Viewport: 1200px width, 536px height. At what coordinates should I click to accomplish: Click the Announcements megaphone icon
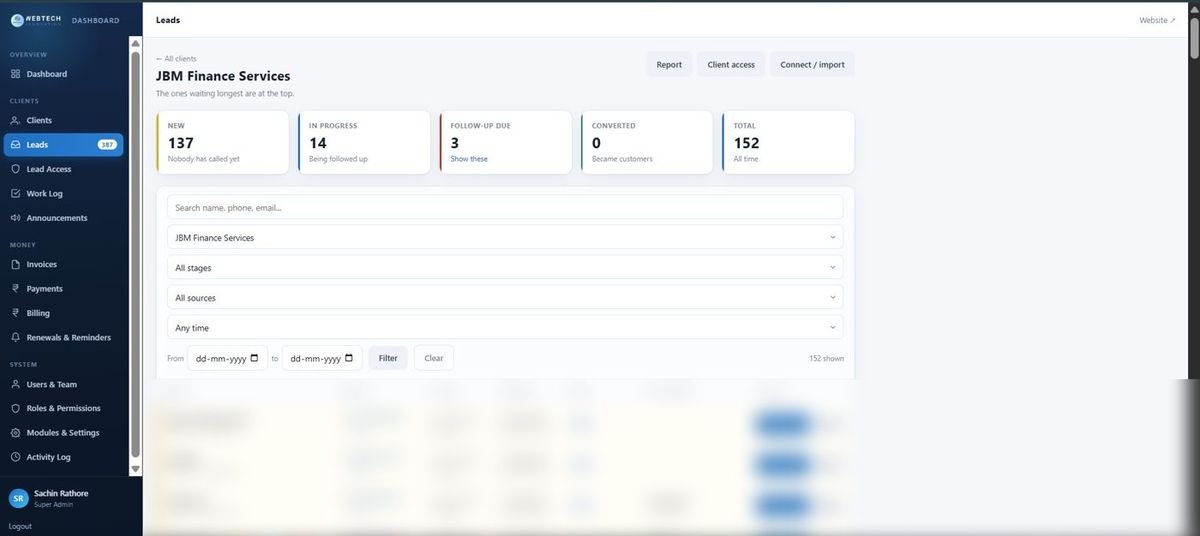click(x=15, y=218)
